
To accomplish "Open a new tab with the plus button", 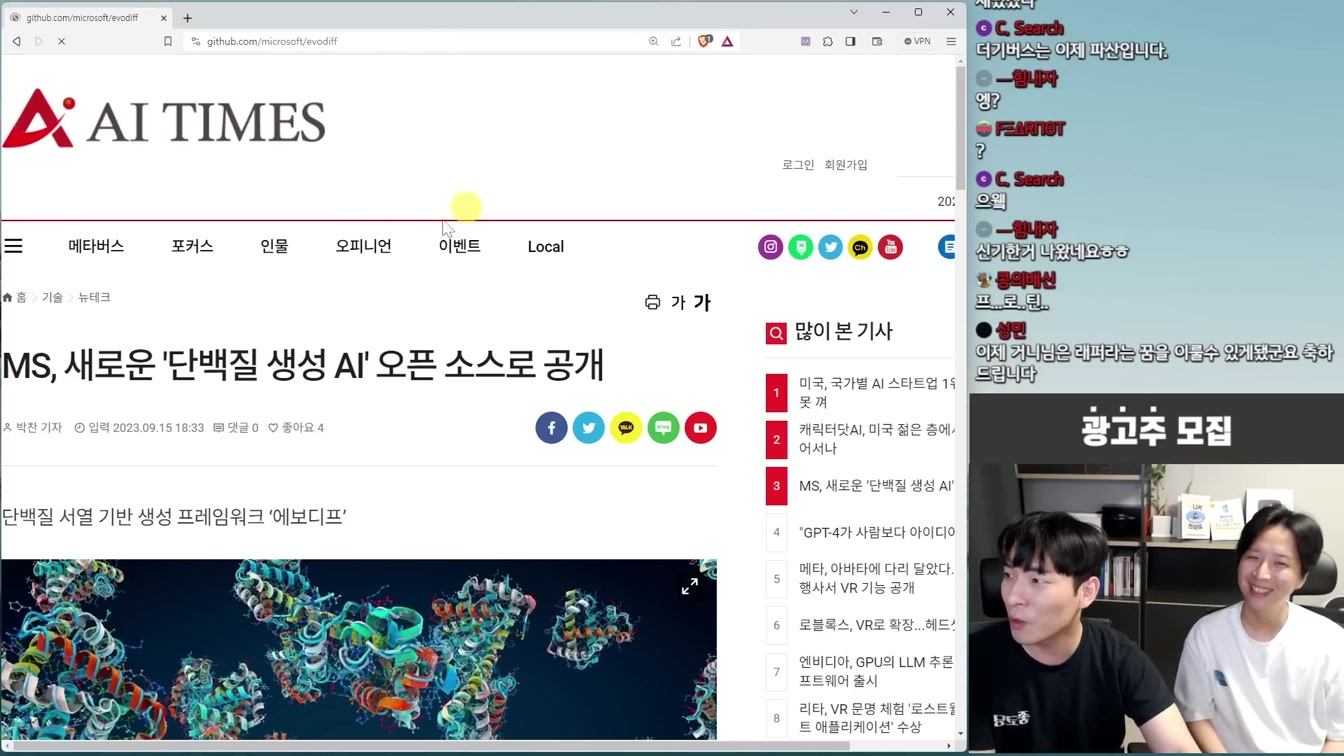I will (187, 18).
